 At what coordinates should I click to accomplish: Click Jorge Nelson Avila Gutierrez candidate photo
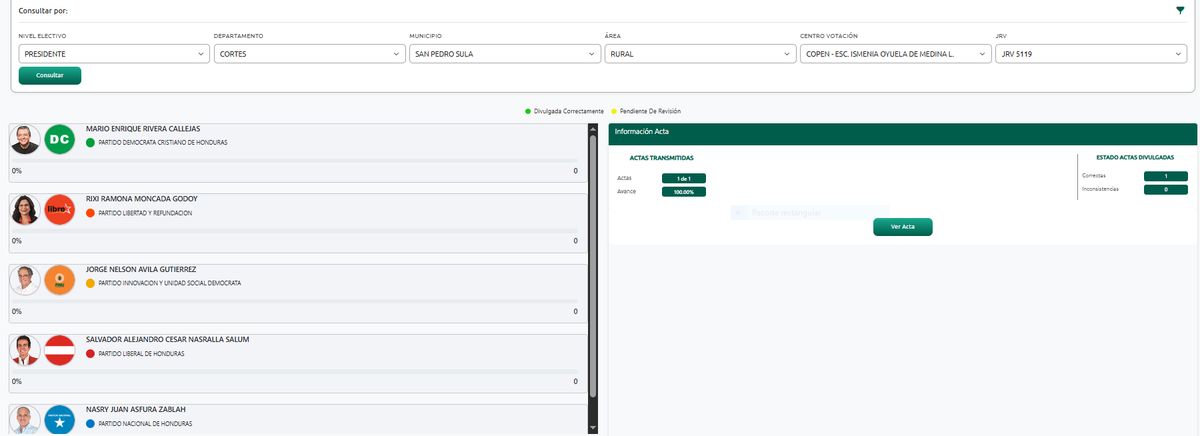pos(25,280)
